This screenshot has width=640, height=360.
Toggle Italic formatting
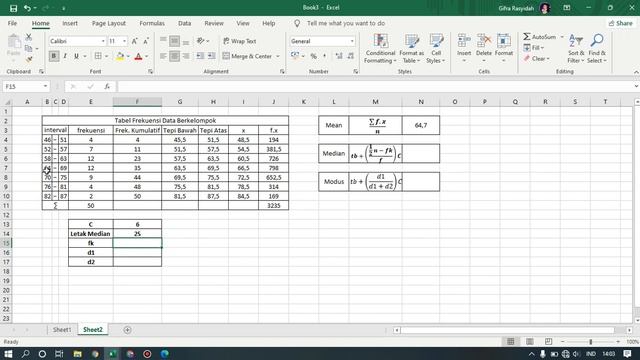(x=65, y=56)
